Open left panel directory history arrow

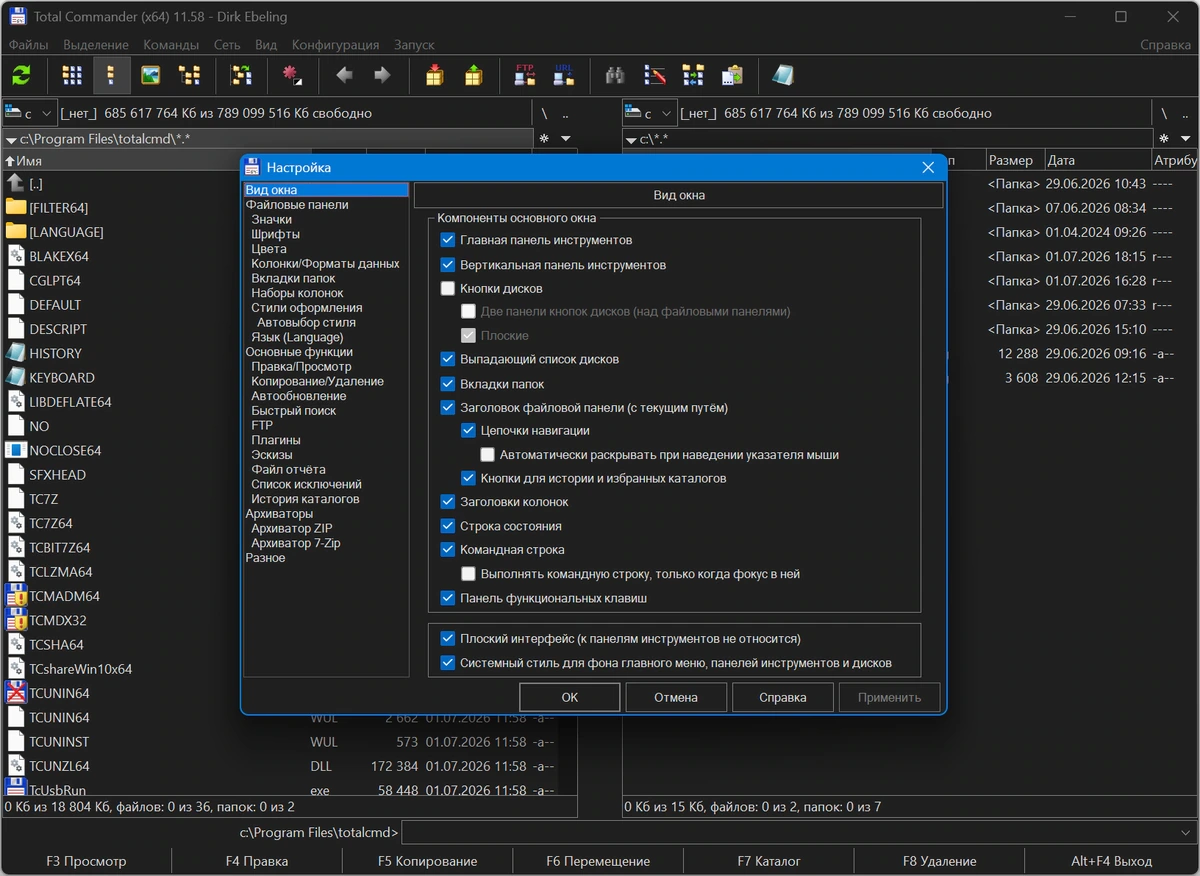pos(565,139)
